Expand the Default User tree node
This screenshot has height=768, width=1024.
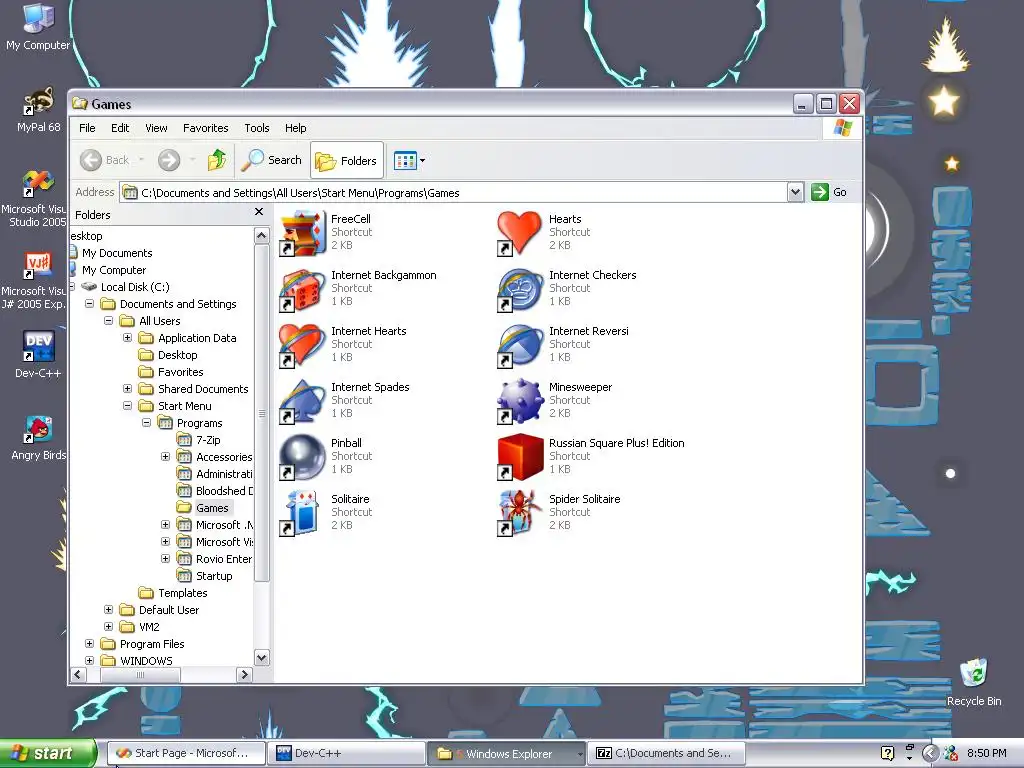click(108, 609)
